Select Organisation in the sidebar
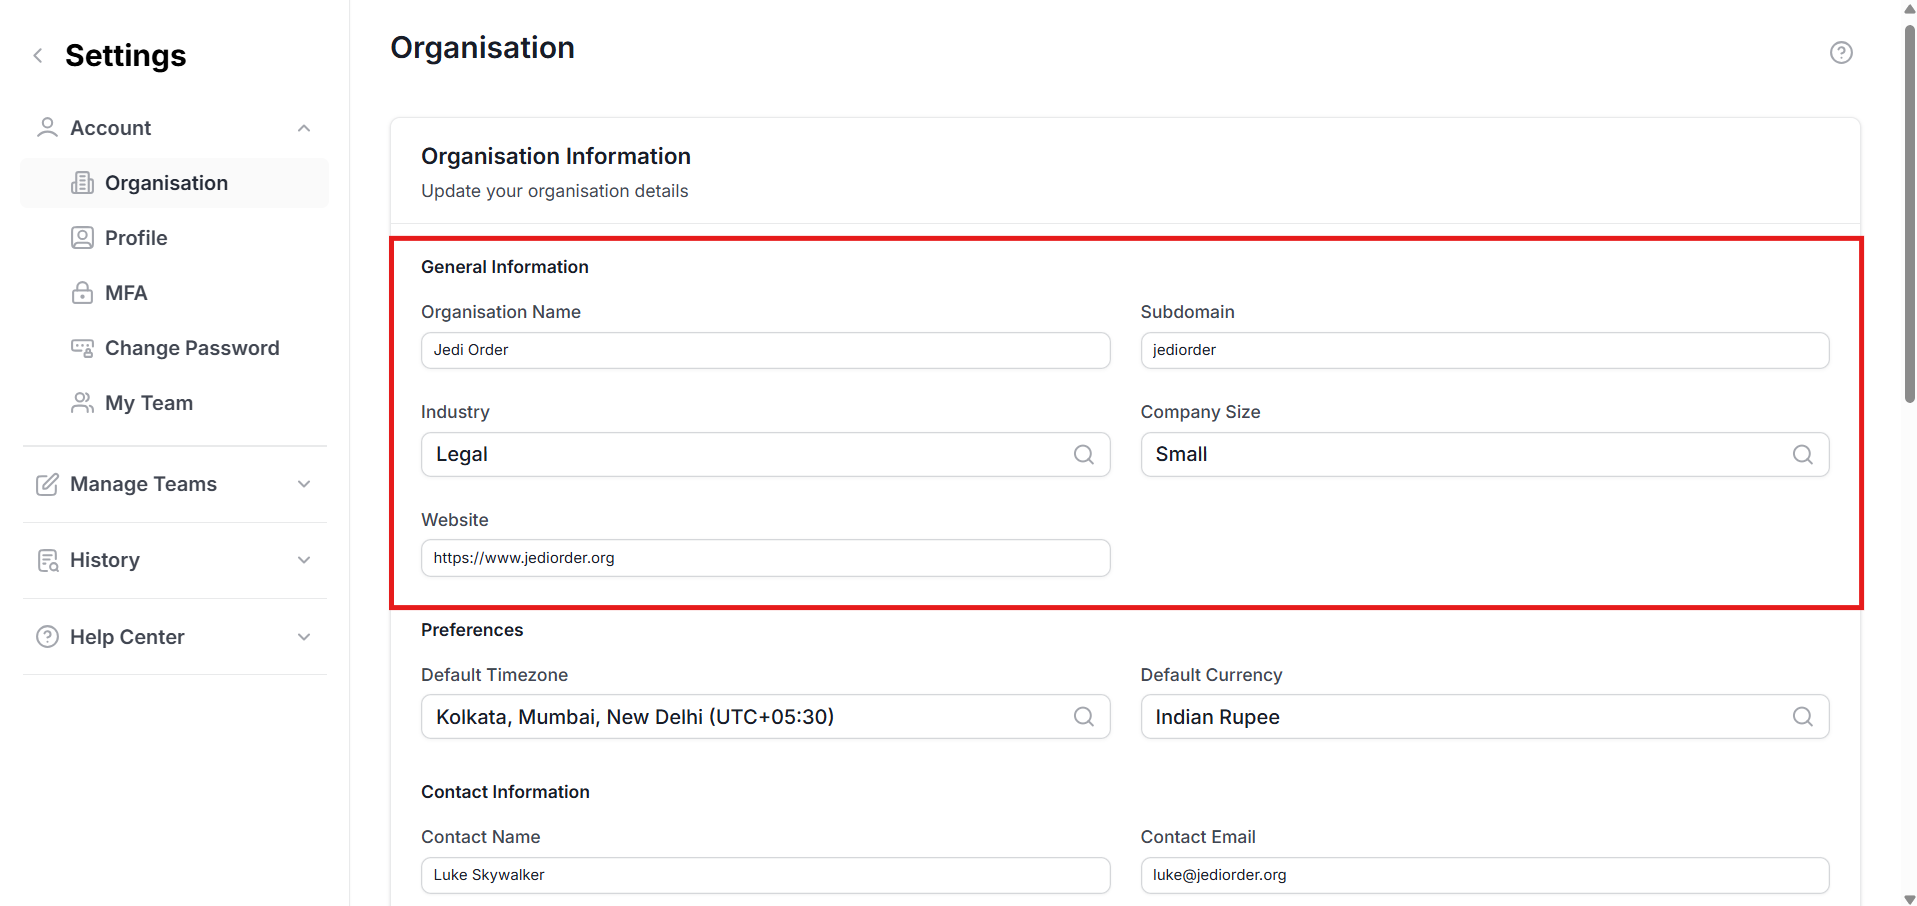This screenshot has width=1917, height=906. pyautogui.click(x=166, y=183)
